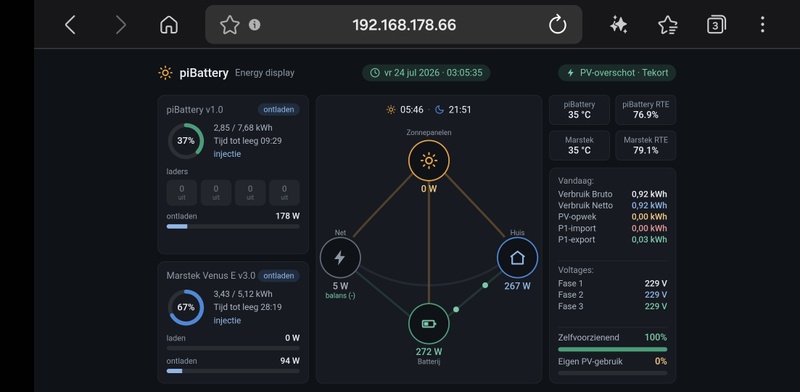Select the third laders box

(250, 192)
